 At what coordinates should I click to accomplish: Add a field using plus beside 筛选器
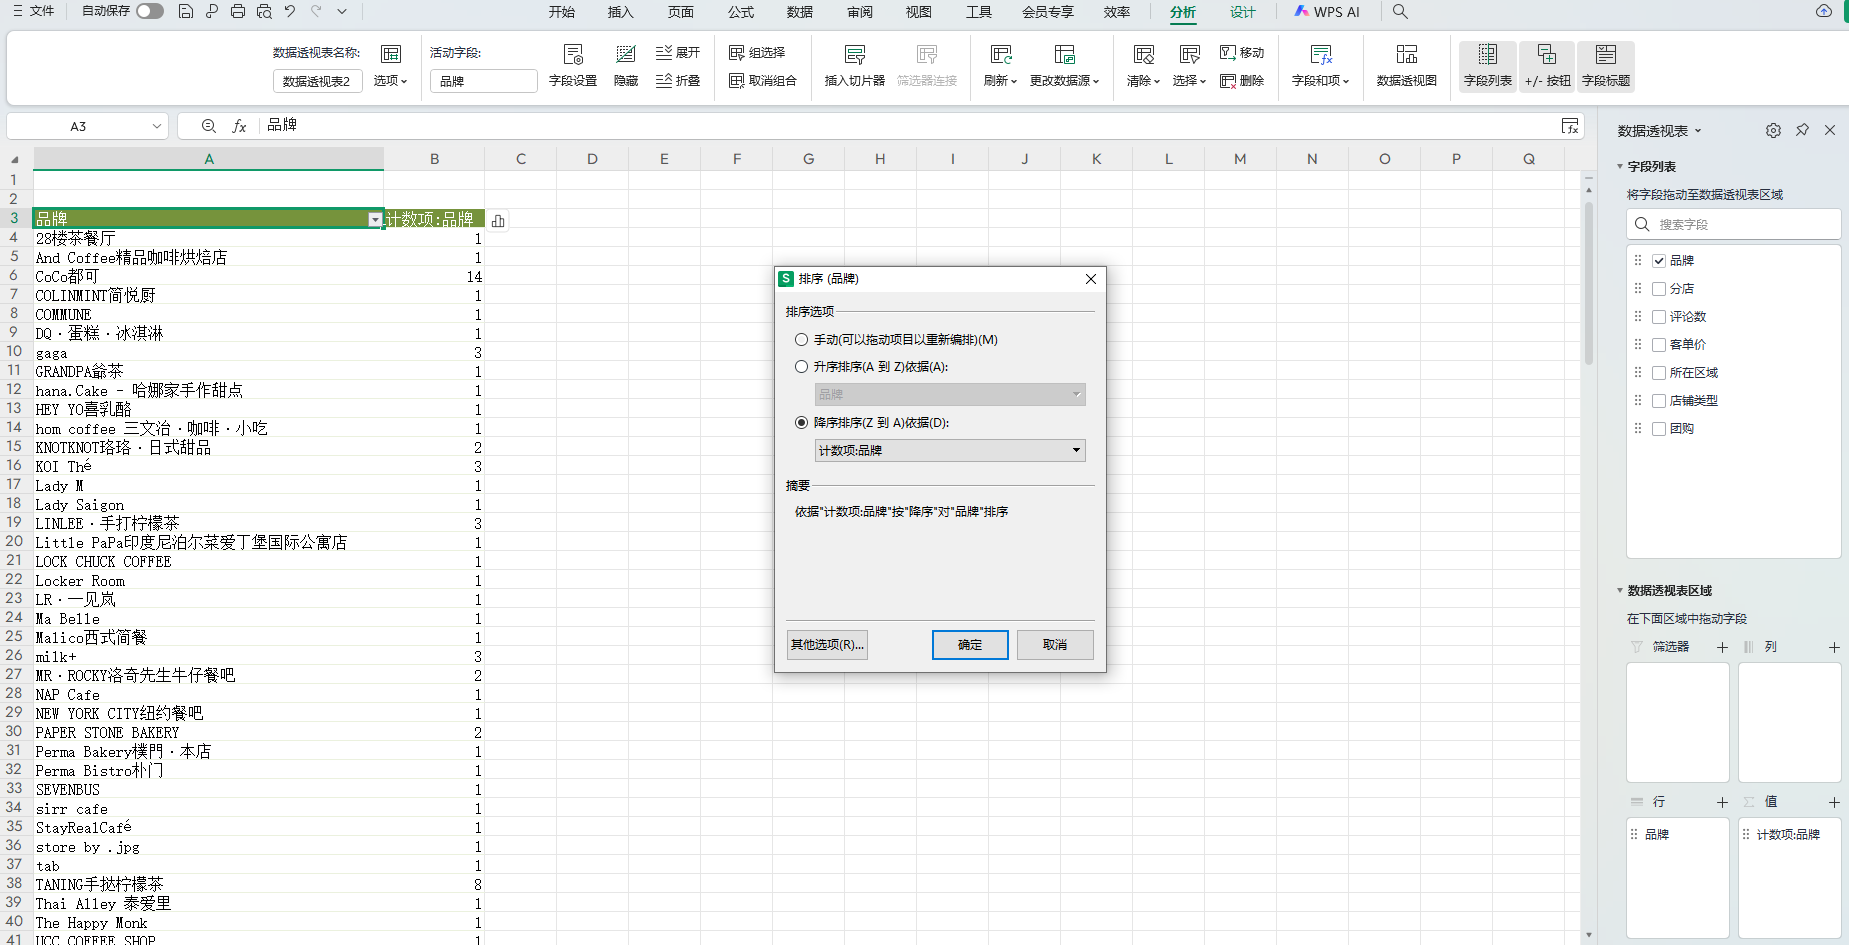click(1722, 647)
